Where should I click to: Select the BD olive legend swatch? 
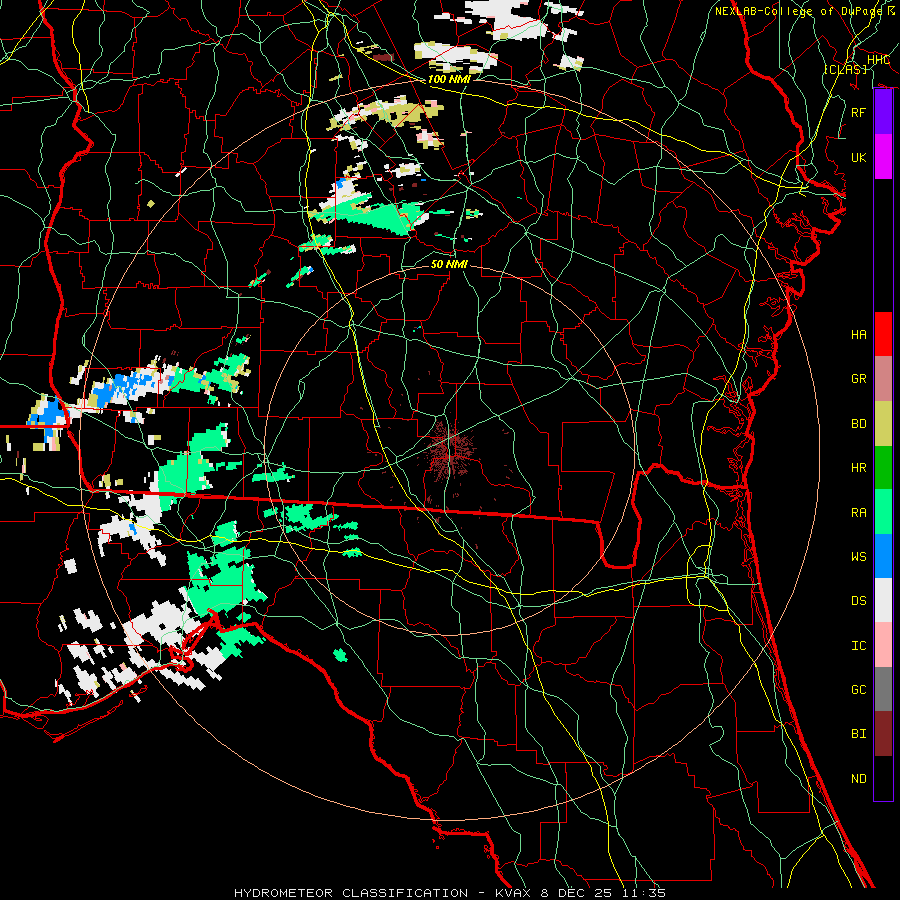point(883,424)
